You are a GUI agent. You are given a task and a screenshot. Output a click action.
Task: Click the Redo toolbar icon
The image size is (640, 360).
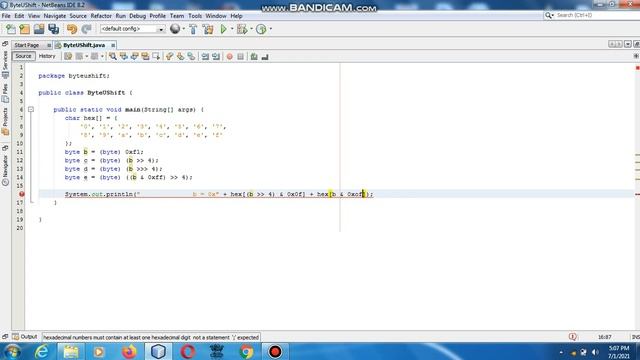(x=86, y=29)
